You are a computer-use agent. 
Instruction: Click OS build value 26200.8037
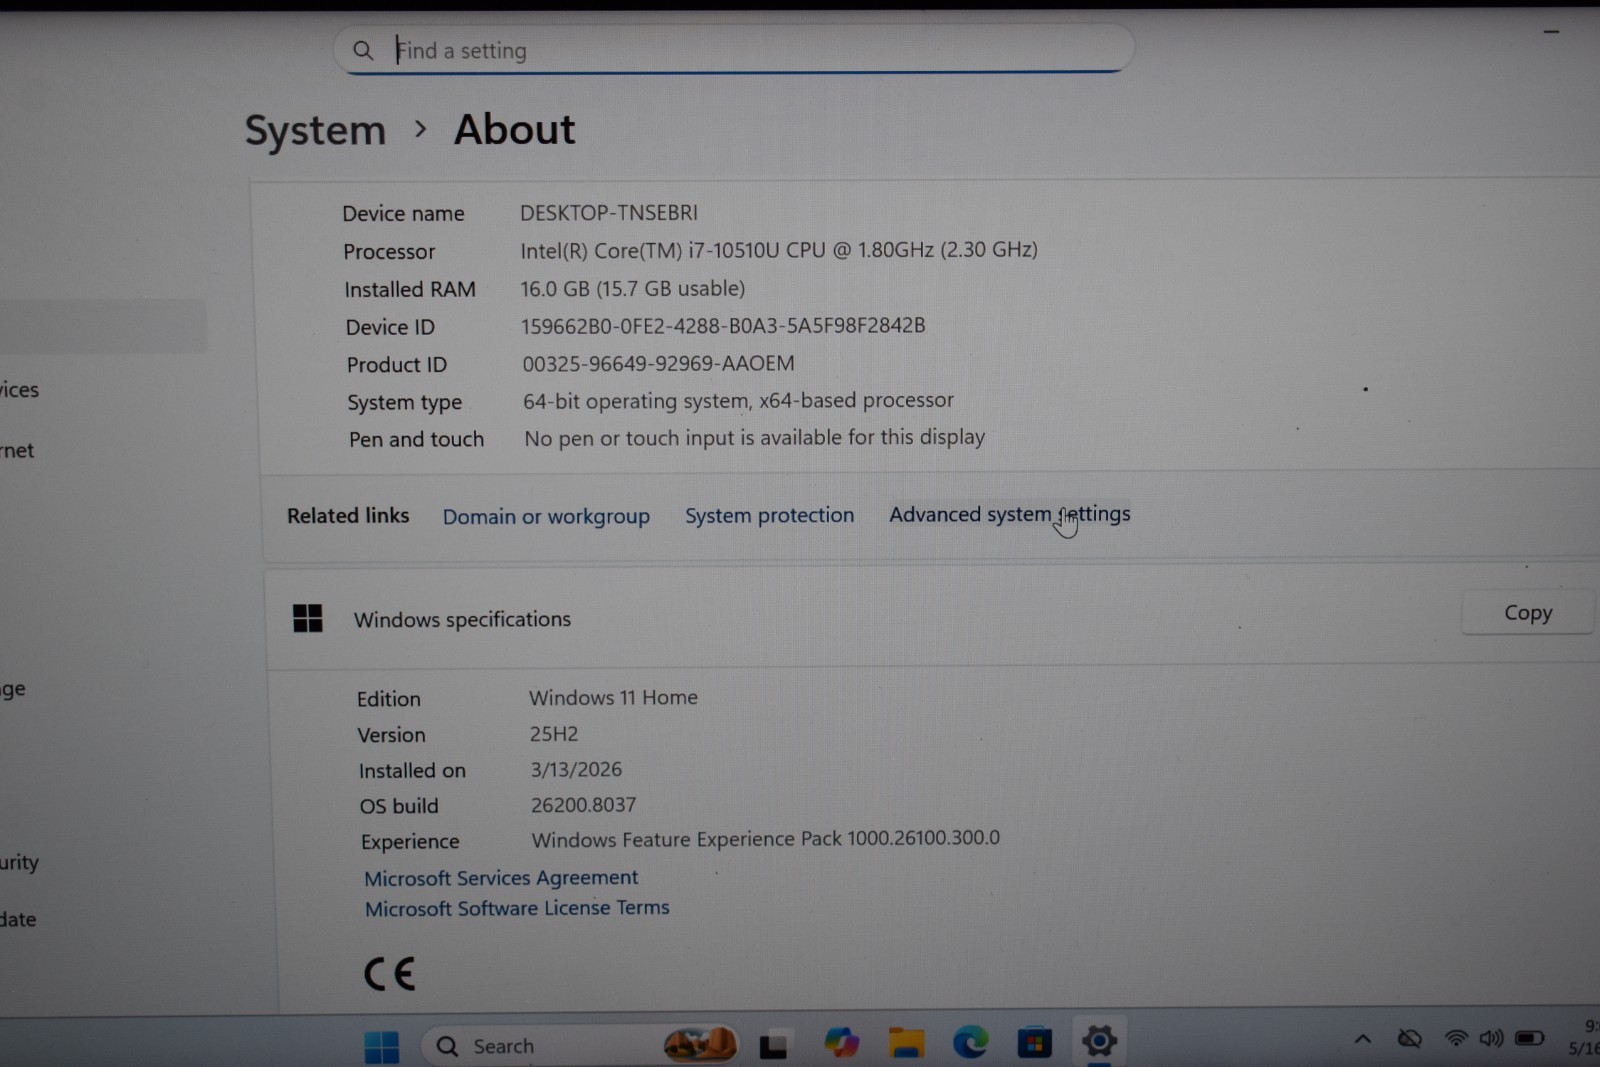[x=583, y=804]
